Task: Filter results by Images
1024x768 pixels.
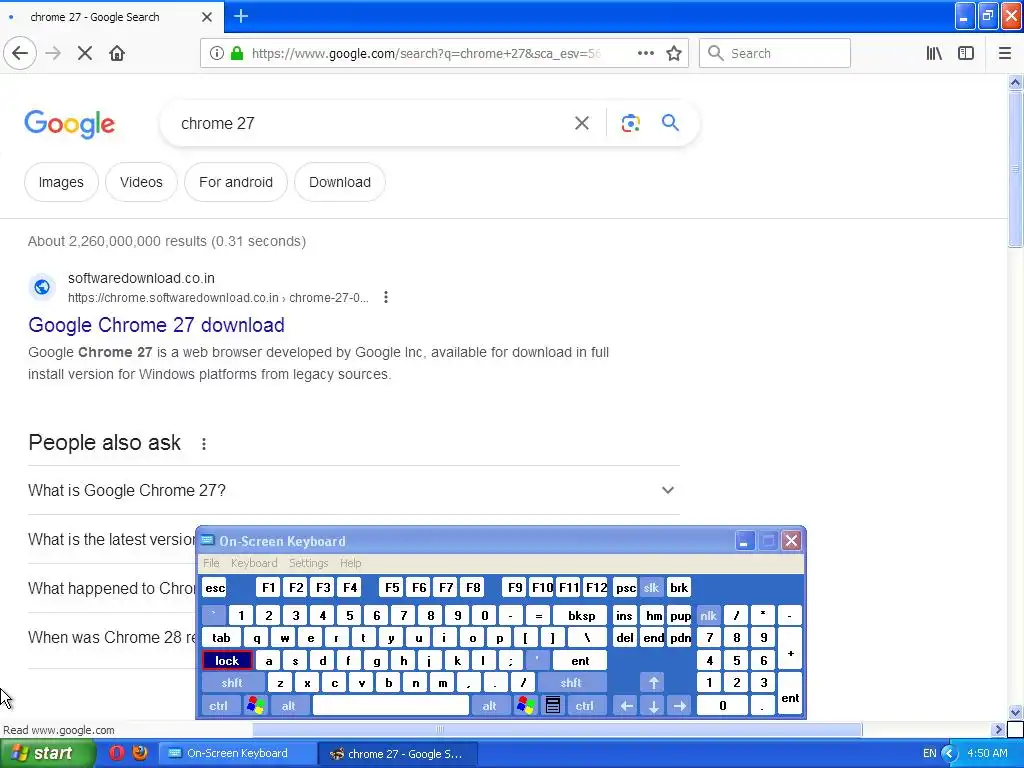Action: pyautogui.click(x=61, y=182)
